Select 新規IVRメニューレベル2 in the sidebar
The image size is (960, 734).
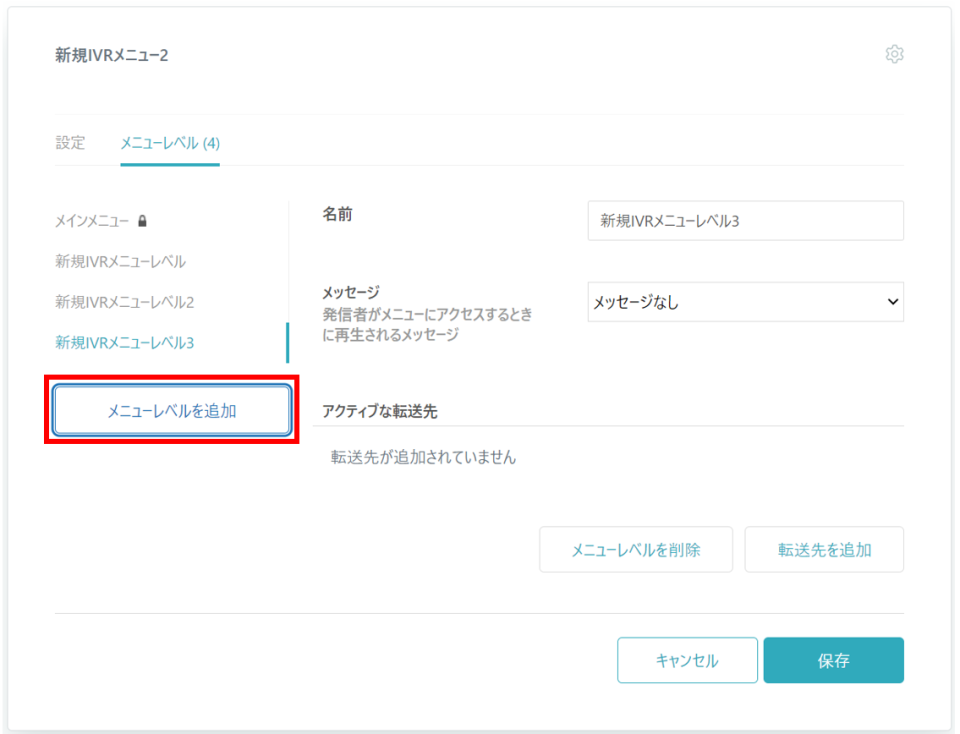pos(124,302)
